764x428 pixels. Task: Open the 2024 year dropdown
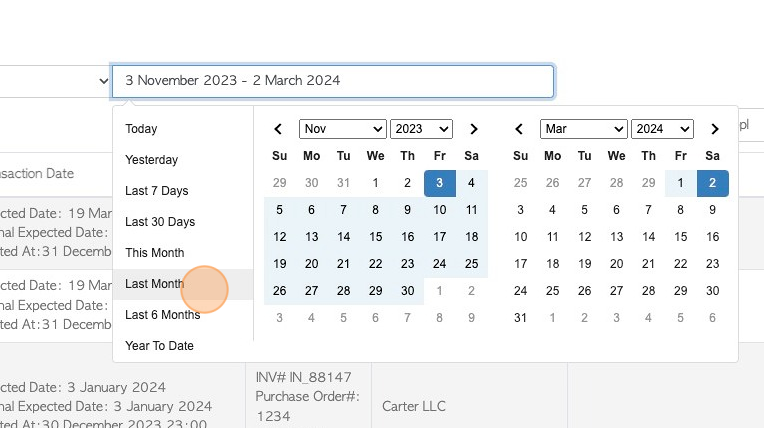[662, 129]
